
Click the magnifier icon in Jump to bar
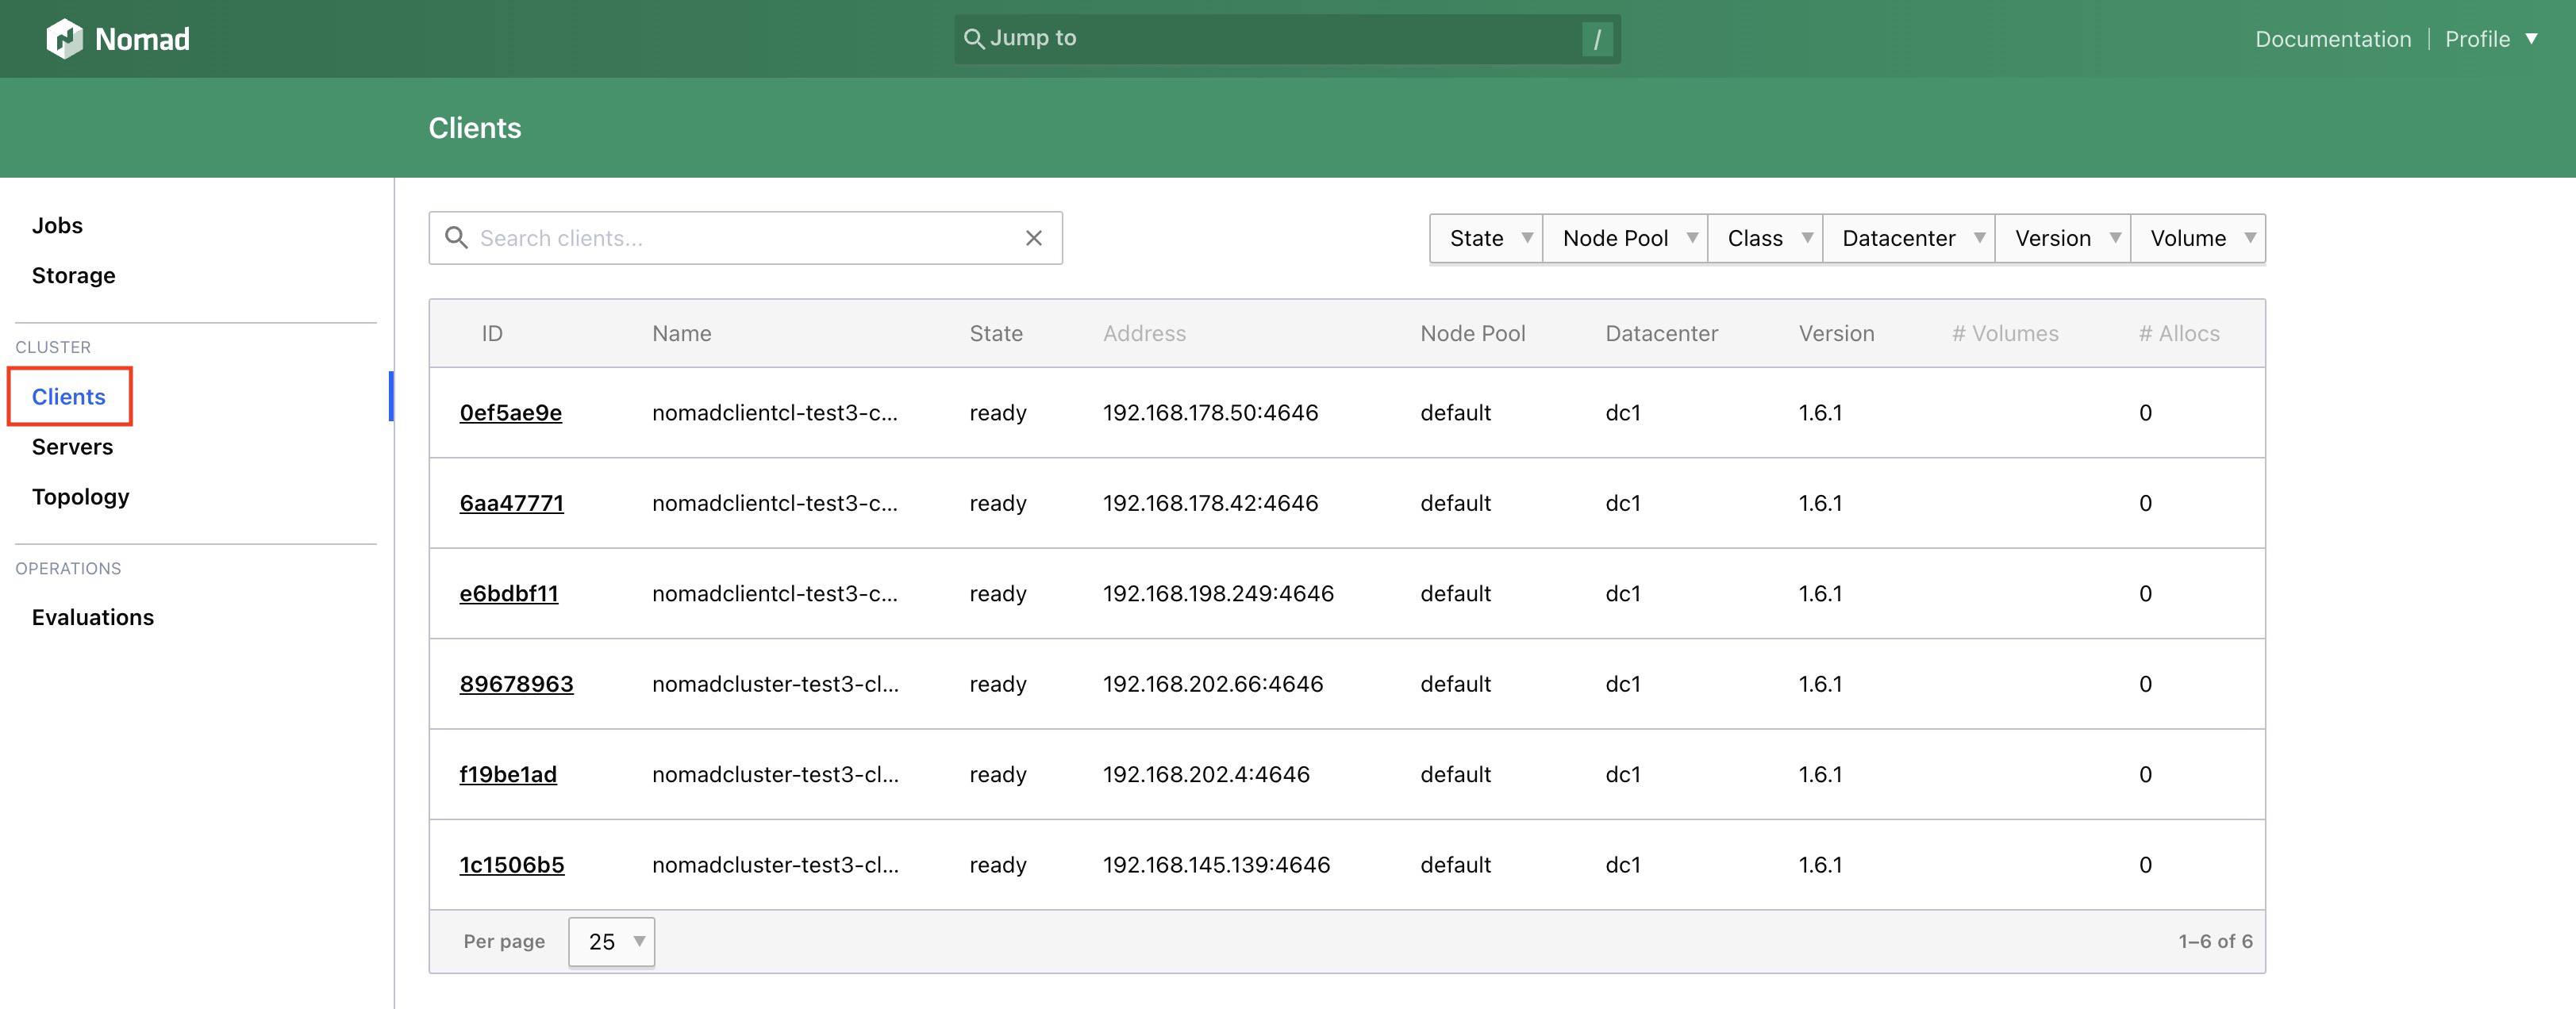click(977, 38)
